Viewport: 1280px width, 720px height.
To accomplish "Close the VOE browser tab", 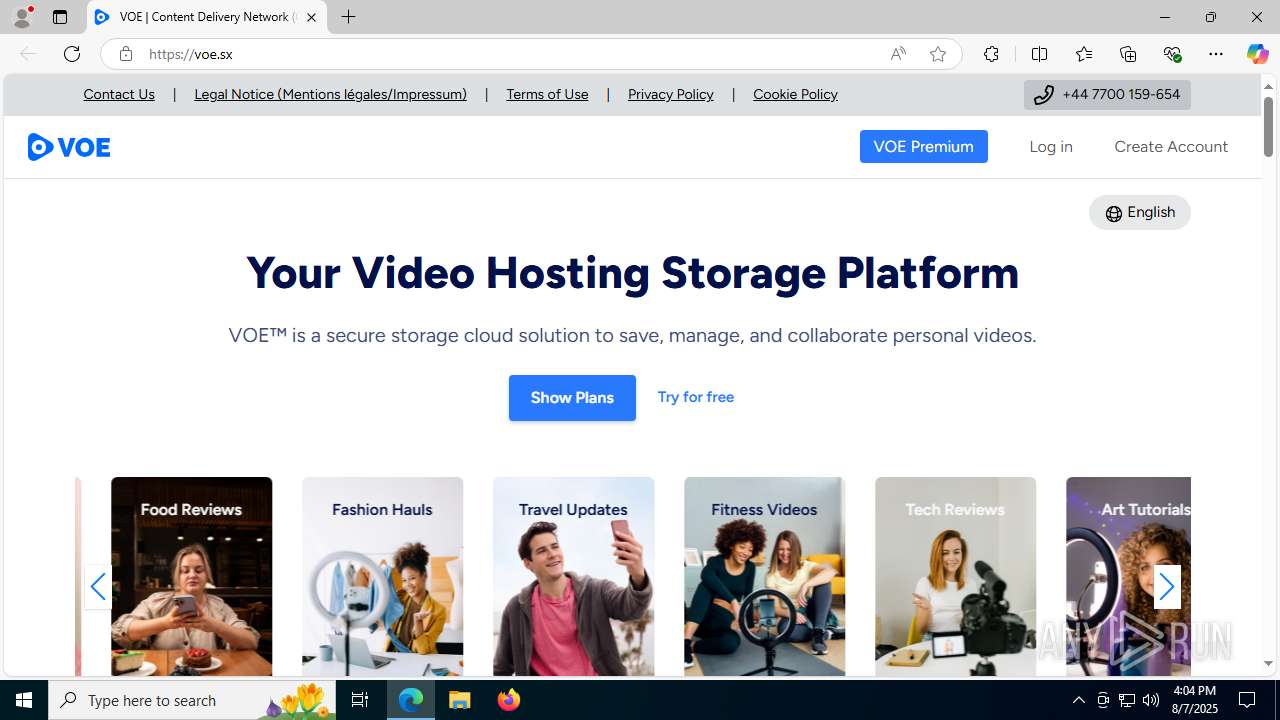I will (311, 17).
